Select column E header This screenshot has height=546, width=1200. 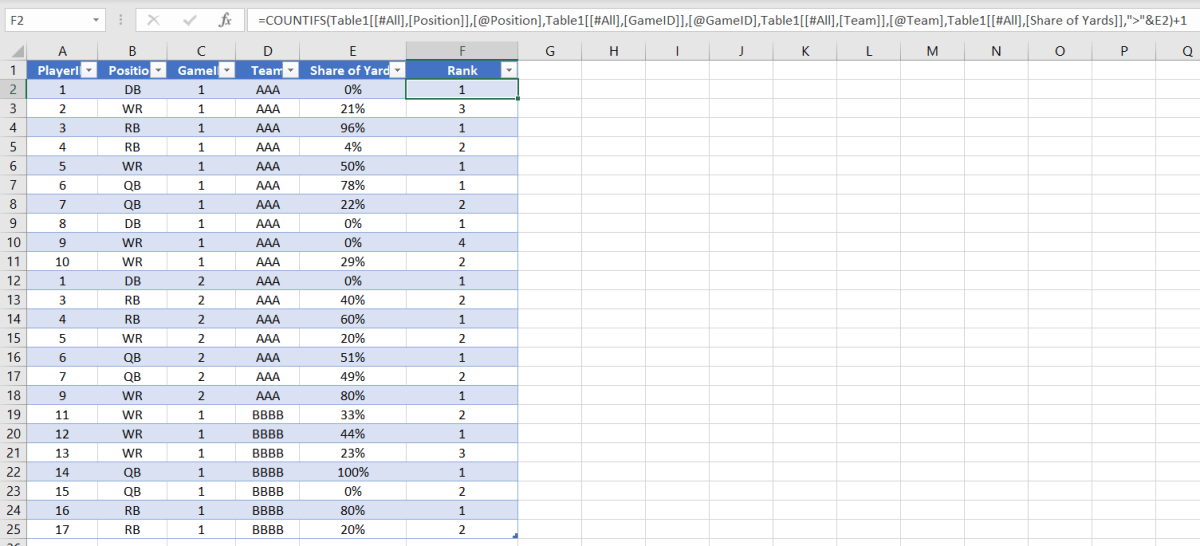353,51
